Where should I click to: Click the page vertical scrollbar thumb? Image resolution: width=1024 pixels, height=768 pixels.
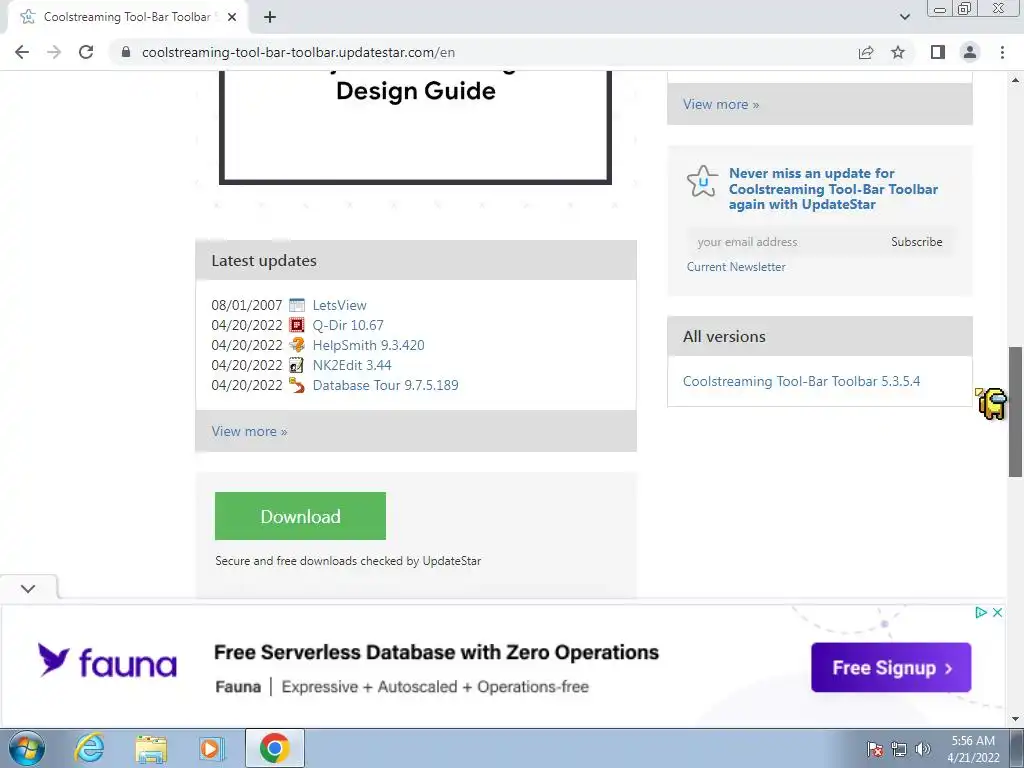pos(1015,411)
